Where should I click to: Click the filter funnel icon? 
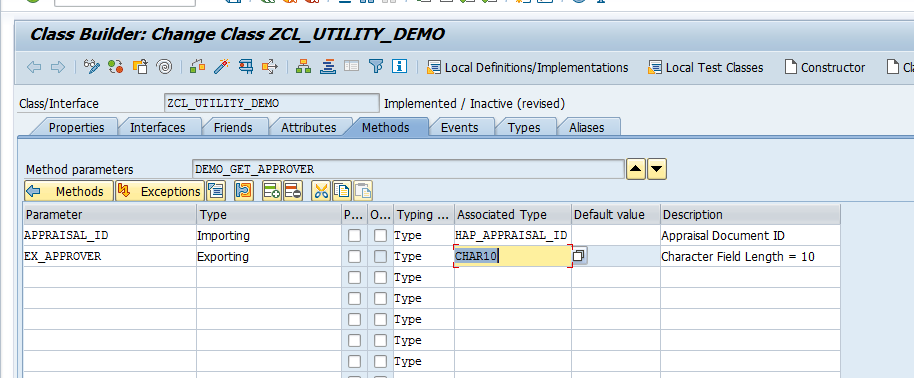coord(376,66)
